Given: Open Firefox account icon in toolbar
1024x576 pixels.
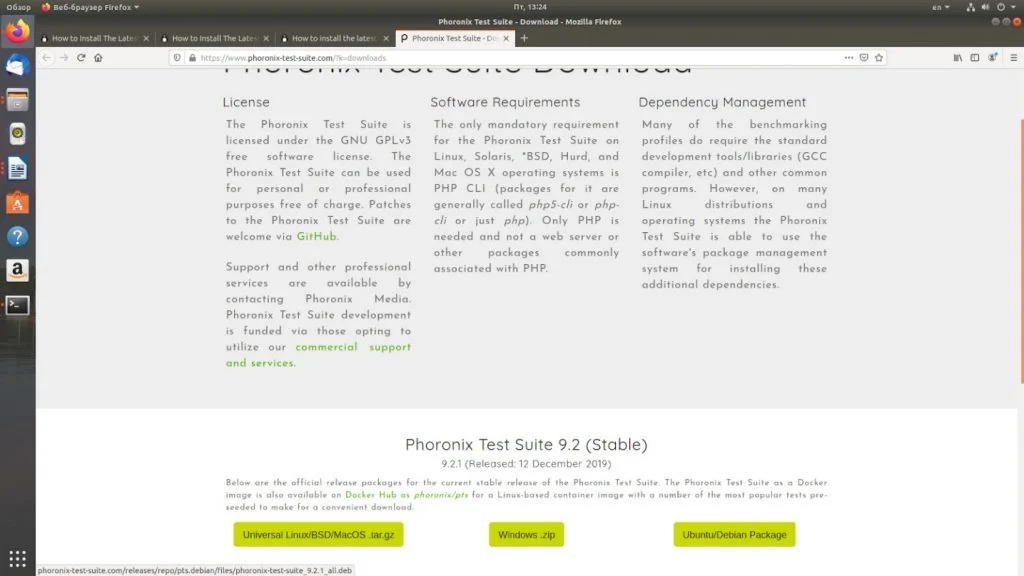Looking at the screenshot, I should (x=993, y=57).
